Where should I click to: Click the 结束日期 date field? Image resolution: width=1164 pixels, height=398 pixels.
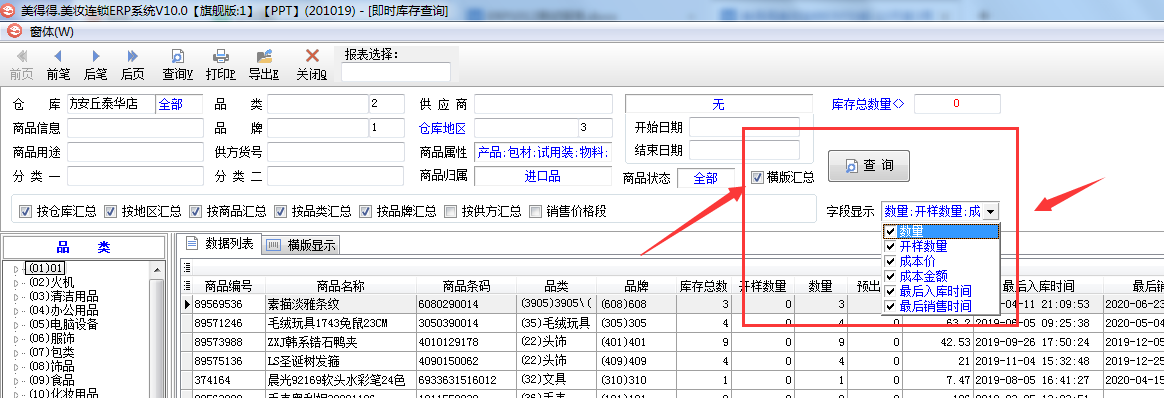[745, 151]
